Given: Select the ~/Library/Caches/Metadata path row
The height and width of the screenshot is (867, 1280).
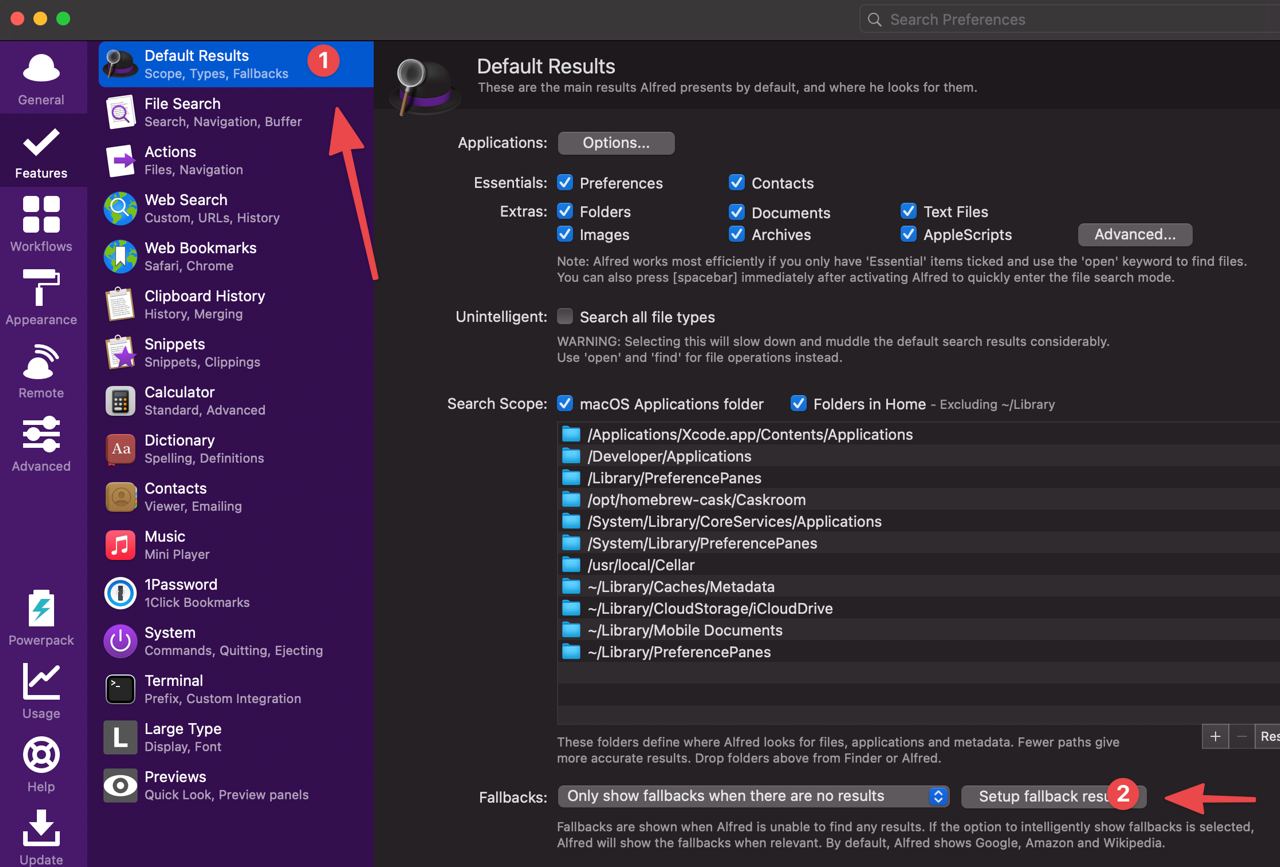Looking at the screenshot, I should tap(918, 586).
